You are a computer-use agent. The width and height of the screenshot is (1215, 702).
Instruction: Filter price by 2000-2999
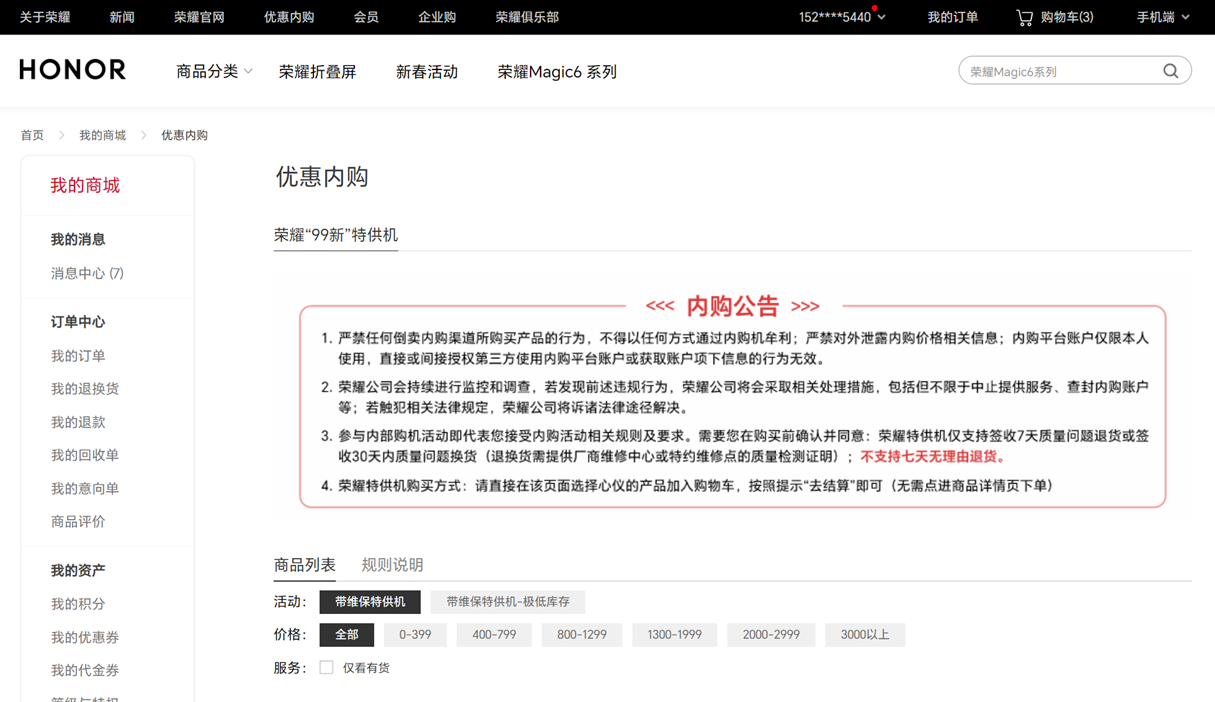tap(771, 635)
